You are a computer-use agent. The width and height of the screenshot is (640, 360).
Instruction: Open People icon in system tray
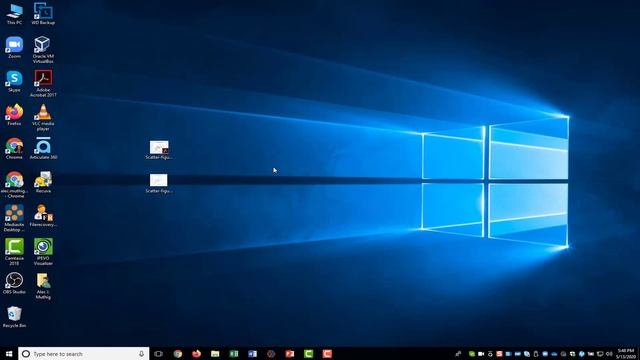point(458,354)
